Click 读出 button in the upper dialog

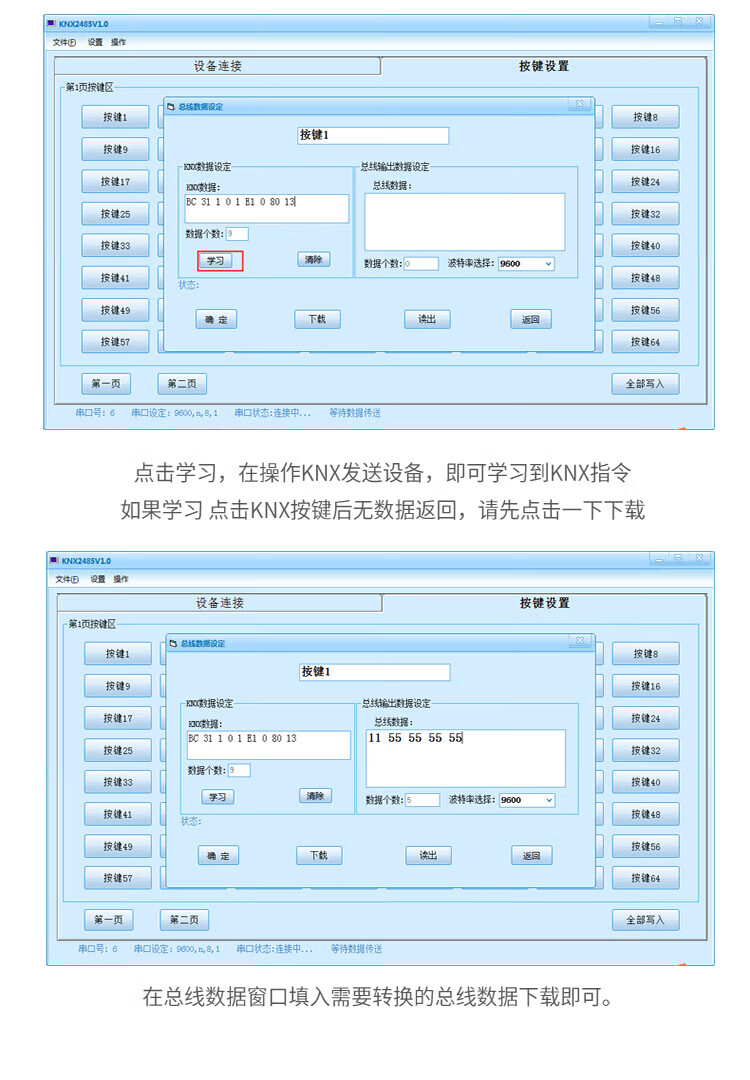pos(427,319)
